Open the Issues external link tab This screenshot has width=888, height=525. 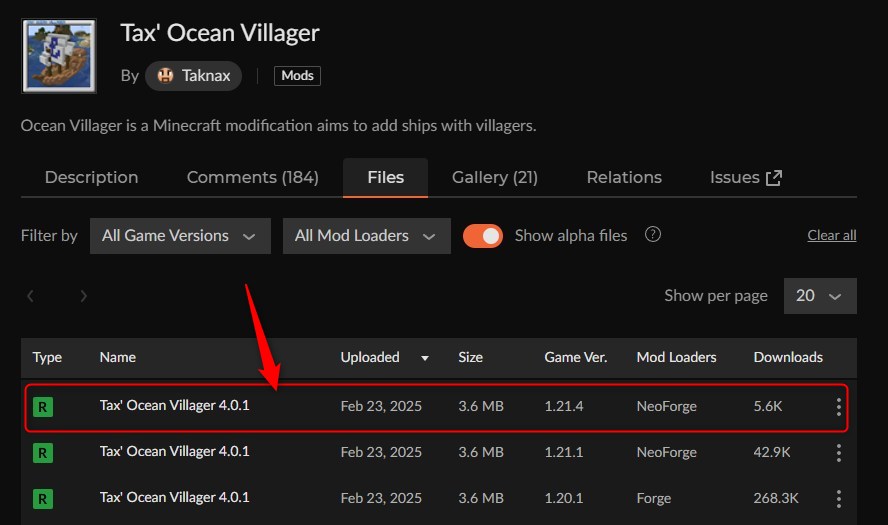coord(746,177)
